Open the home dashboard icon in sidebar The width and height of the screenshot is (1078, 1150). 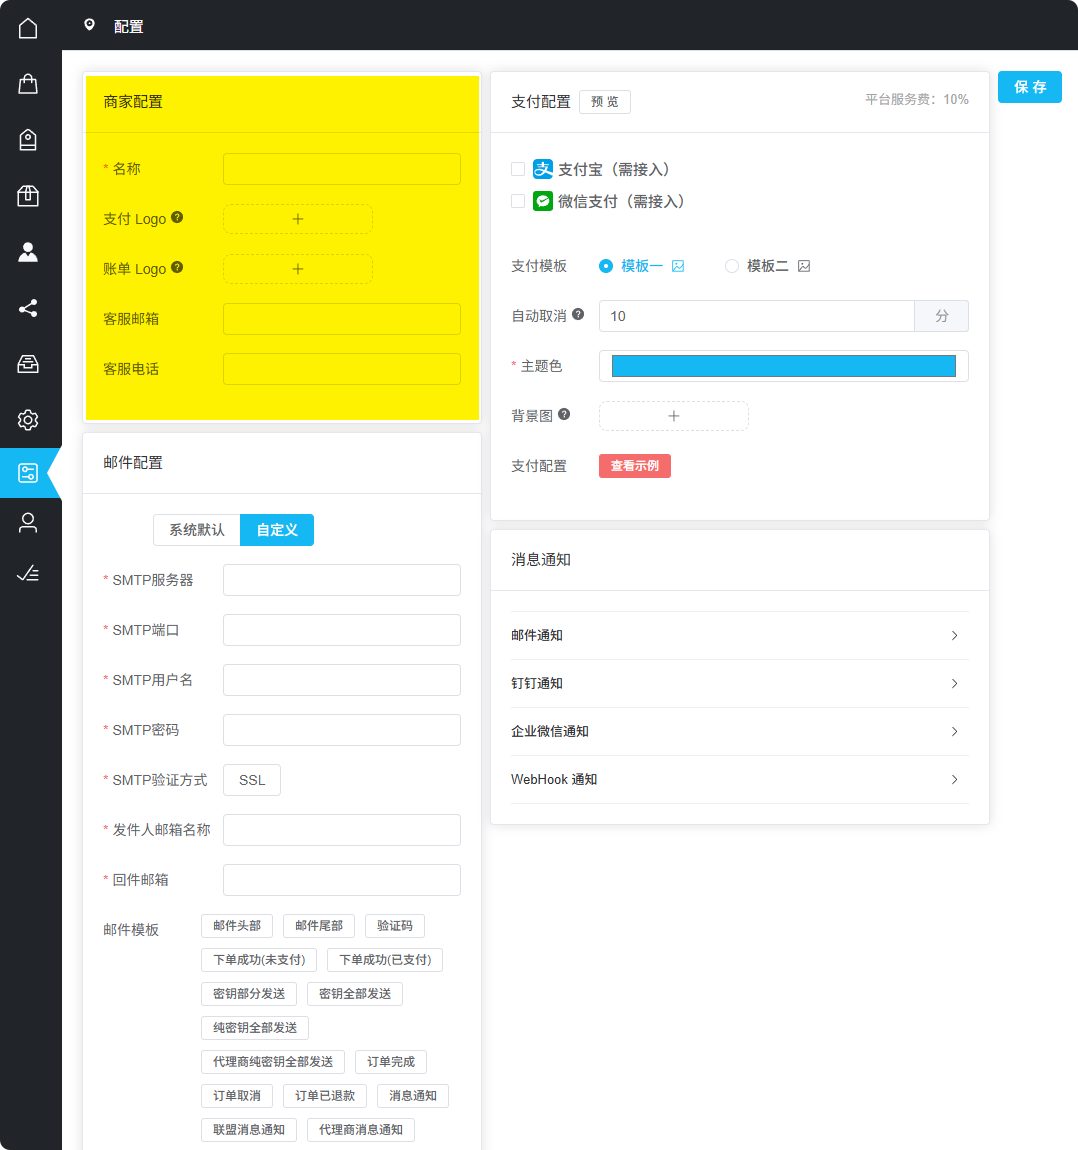coord(28,28)
